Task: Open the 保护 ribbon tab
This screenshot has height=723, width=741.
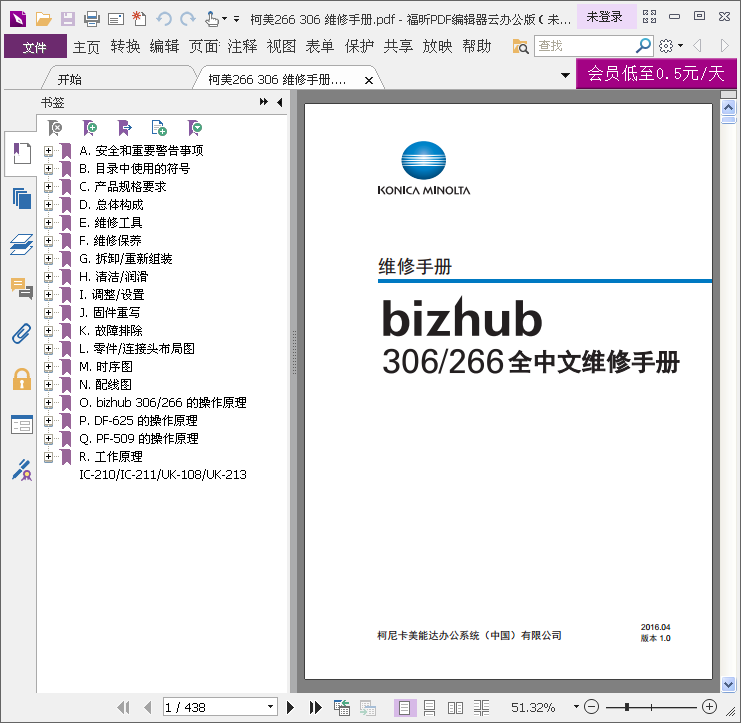Action: coord(359,46)
